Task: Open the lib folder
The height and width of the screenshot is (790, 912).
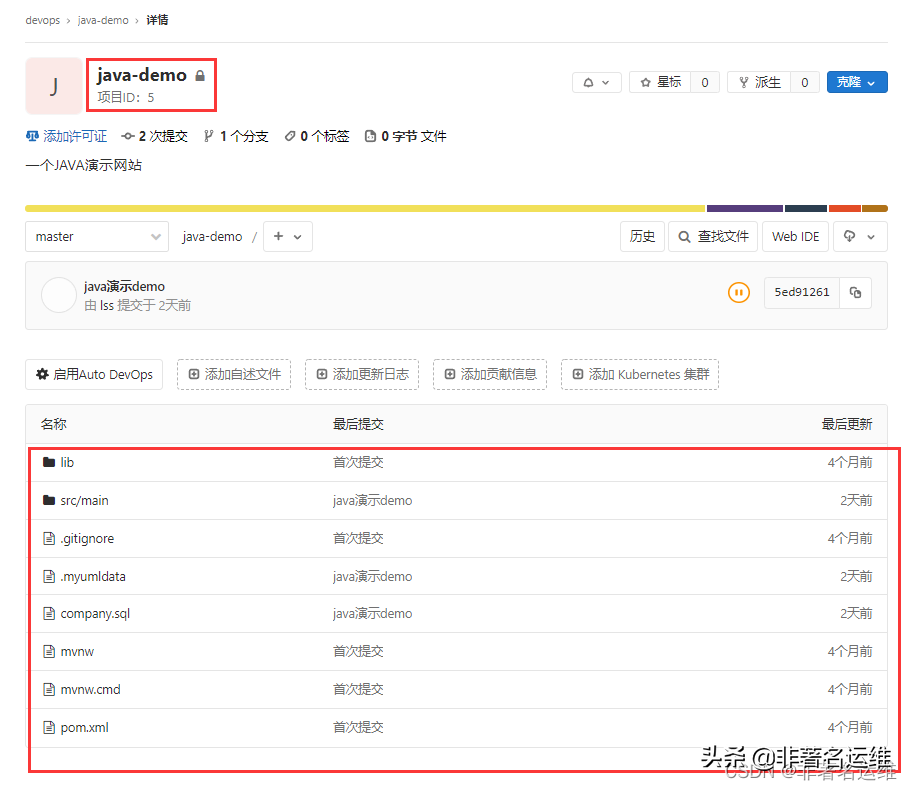Action: [x=68, y=462]
